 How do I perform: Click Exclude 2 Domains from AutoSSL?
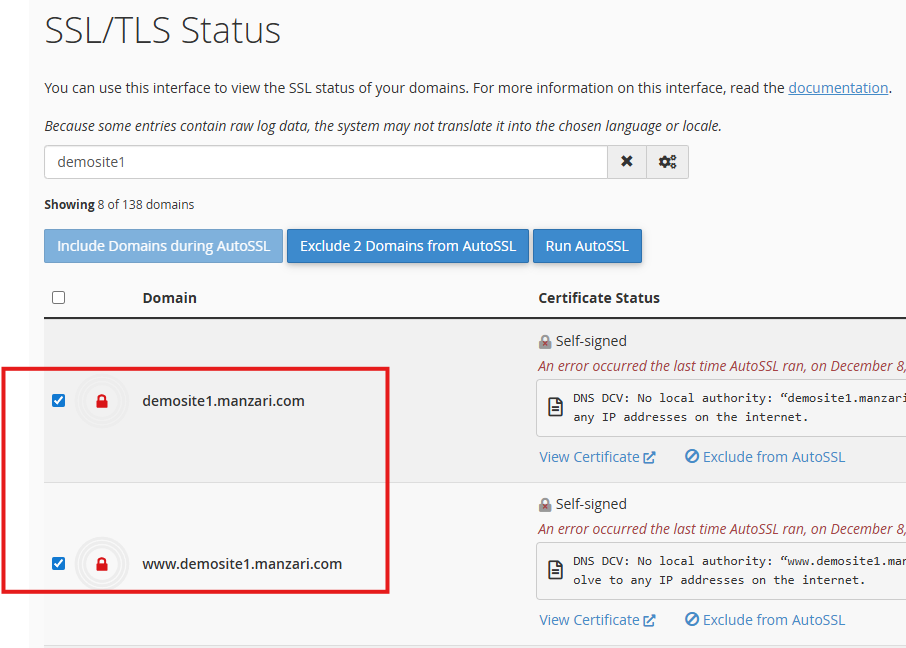(x=407, y=246)
